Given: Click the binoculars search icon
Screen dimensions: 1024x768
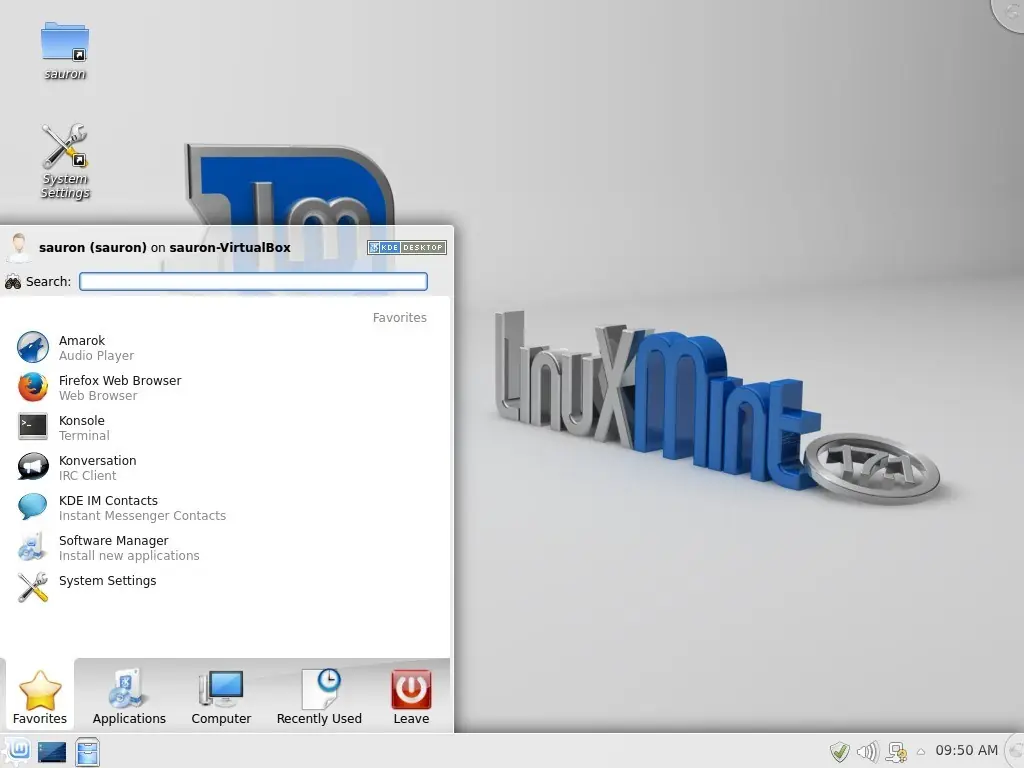Looking at the screenshot, I should tap(13, 282).
